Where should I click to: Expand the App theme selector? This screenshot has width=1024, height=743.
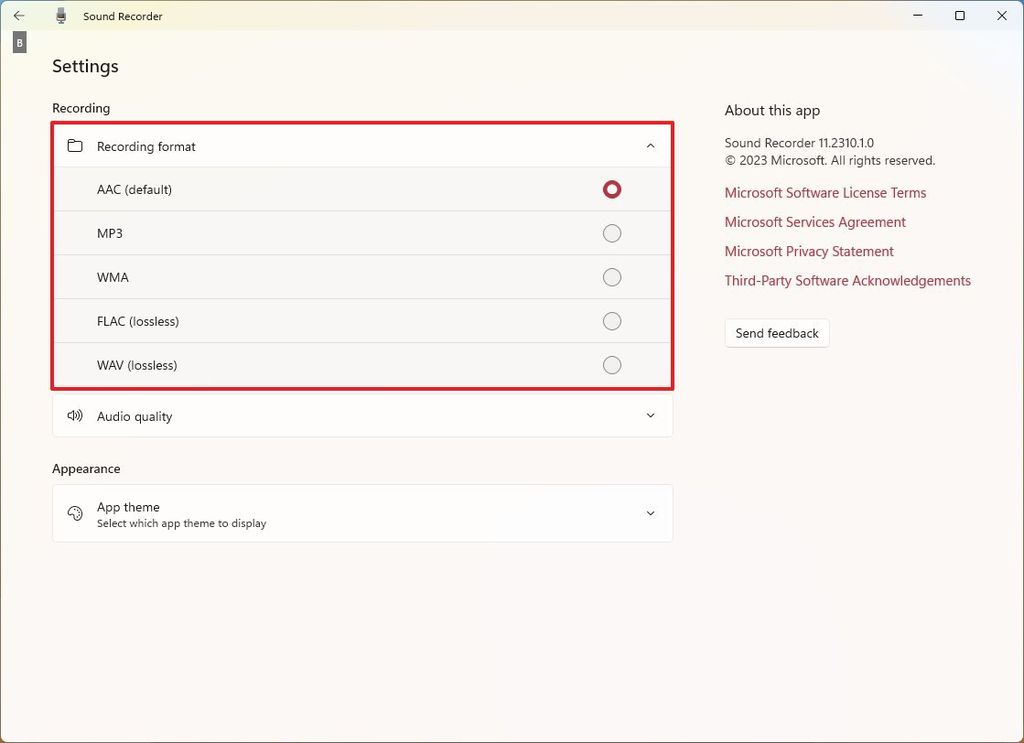[650, 513]
